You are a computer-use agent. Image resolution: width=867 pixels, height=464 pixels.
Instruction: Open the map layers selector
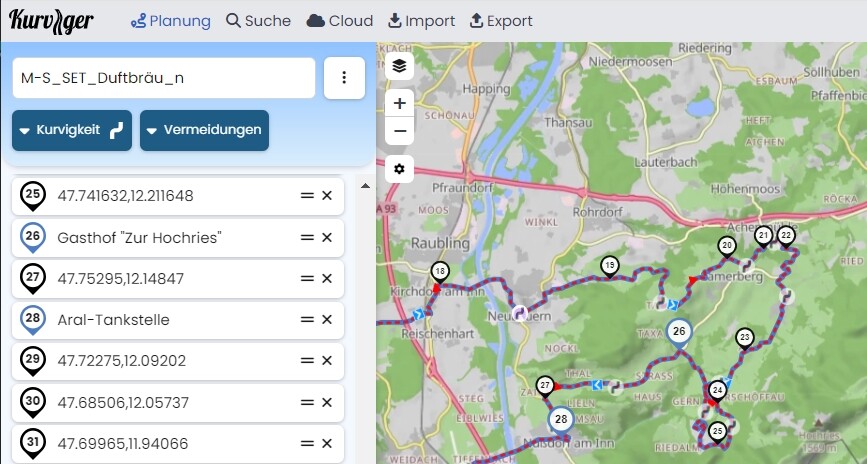(399, 66)
